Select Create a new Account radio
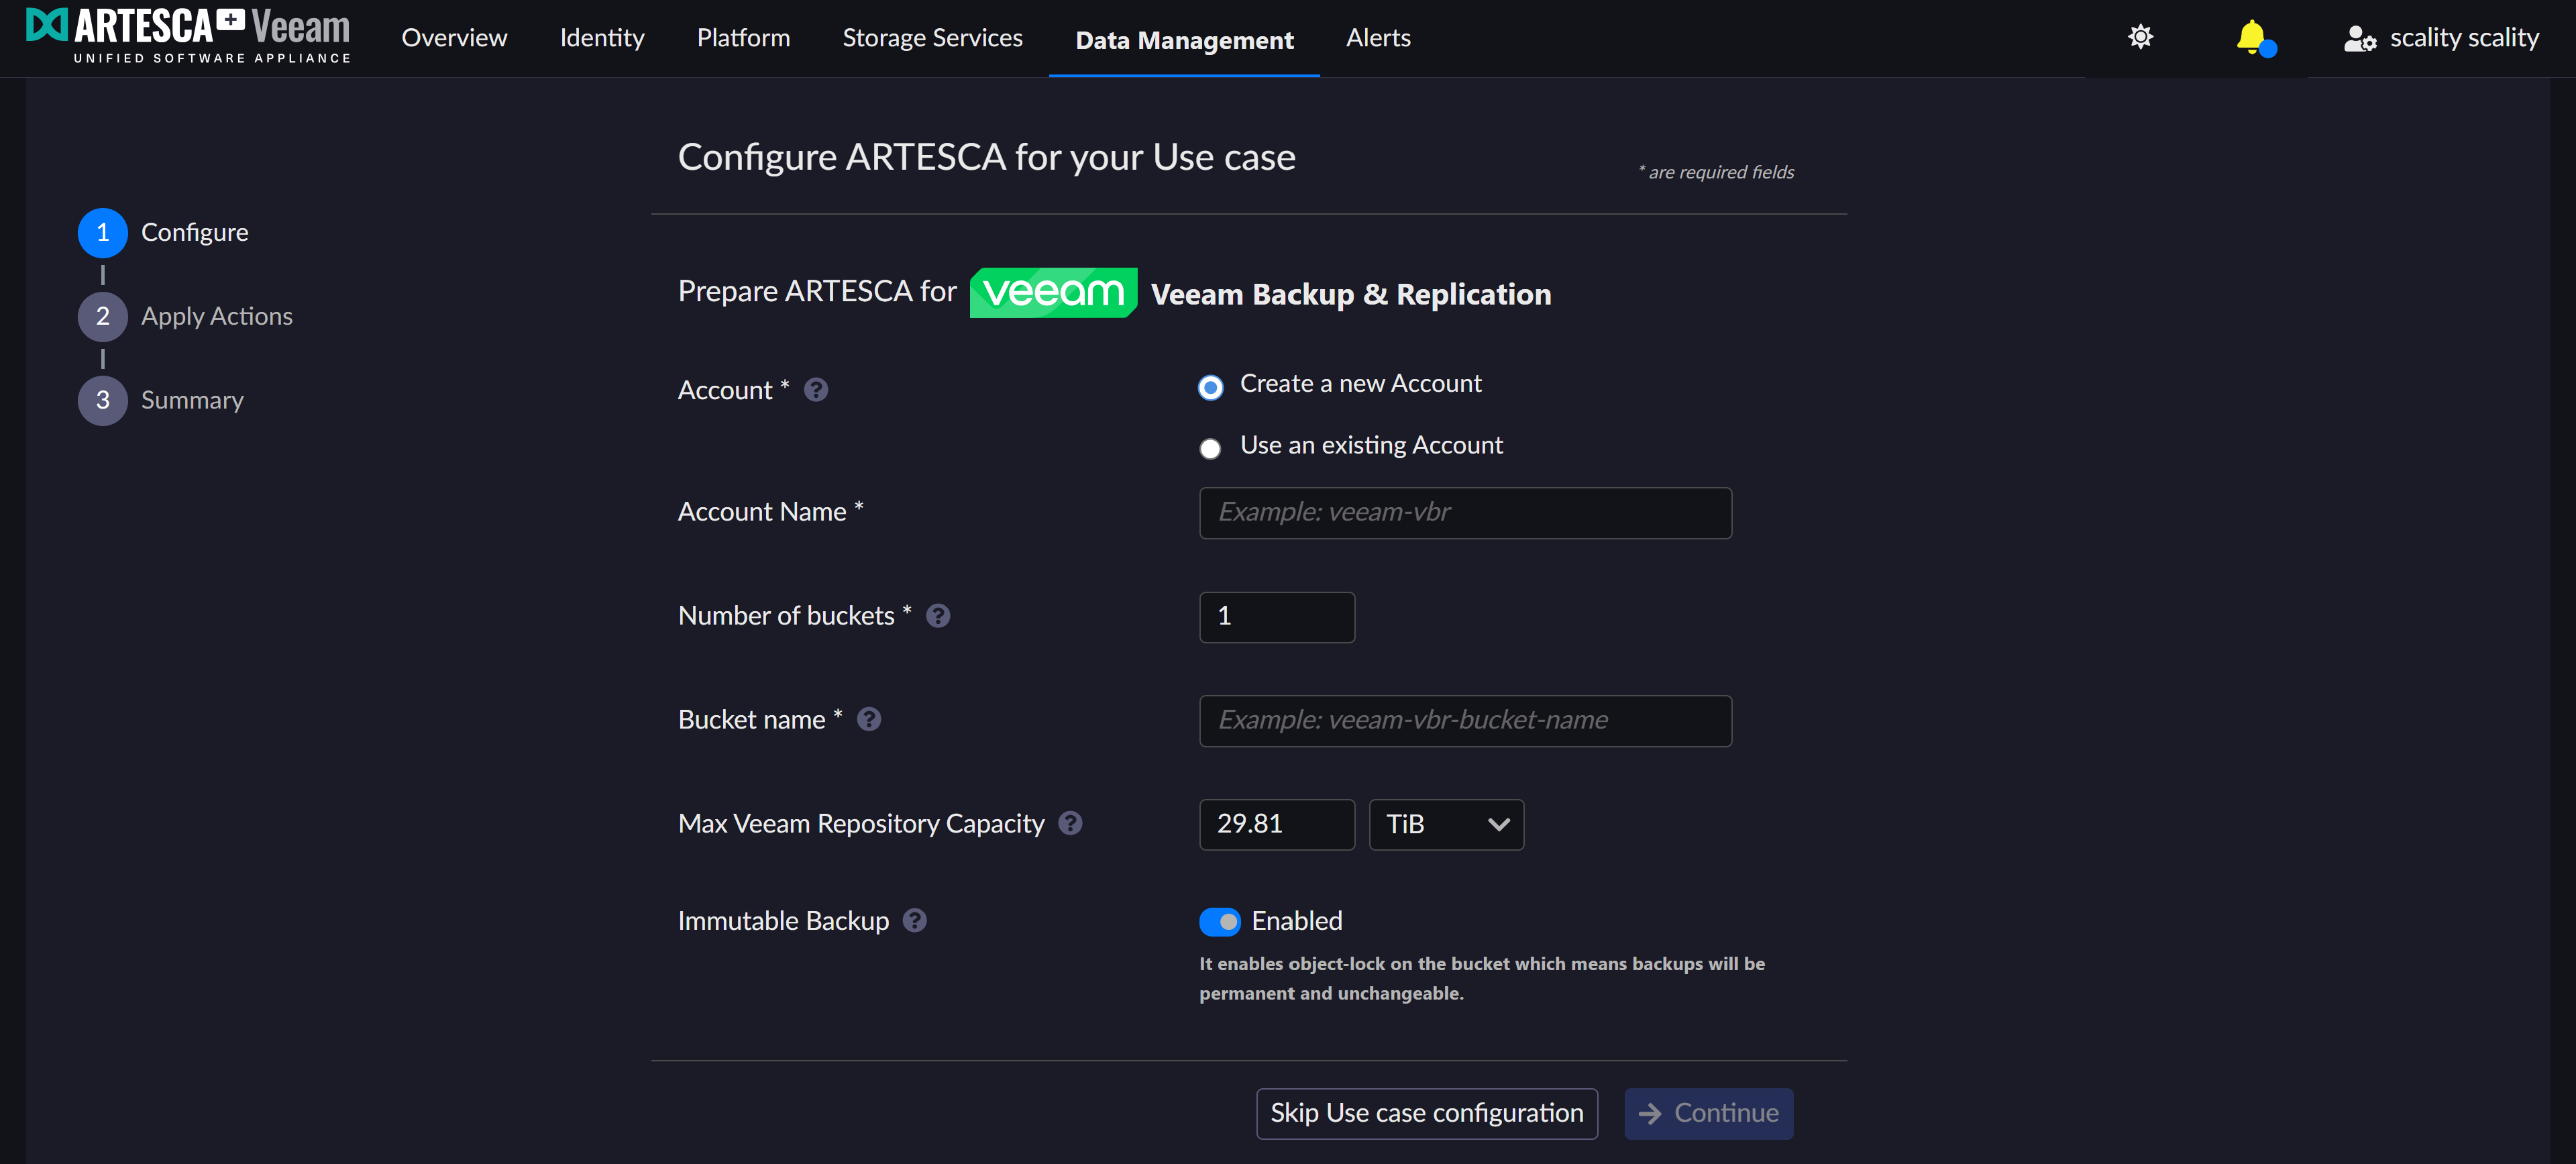 pos(1210,387)
